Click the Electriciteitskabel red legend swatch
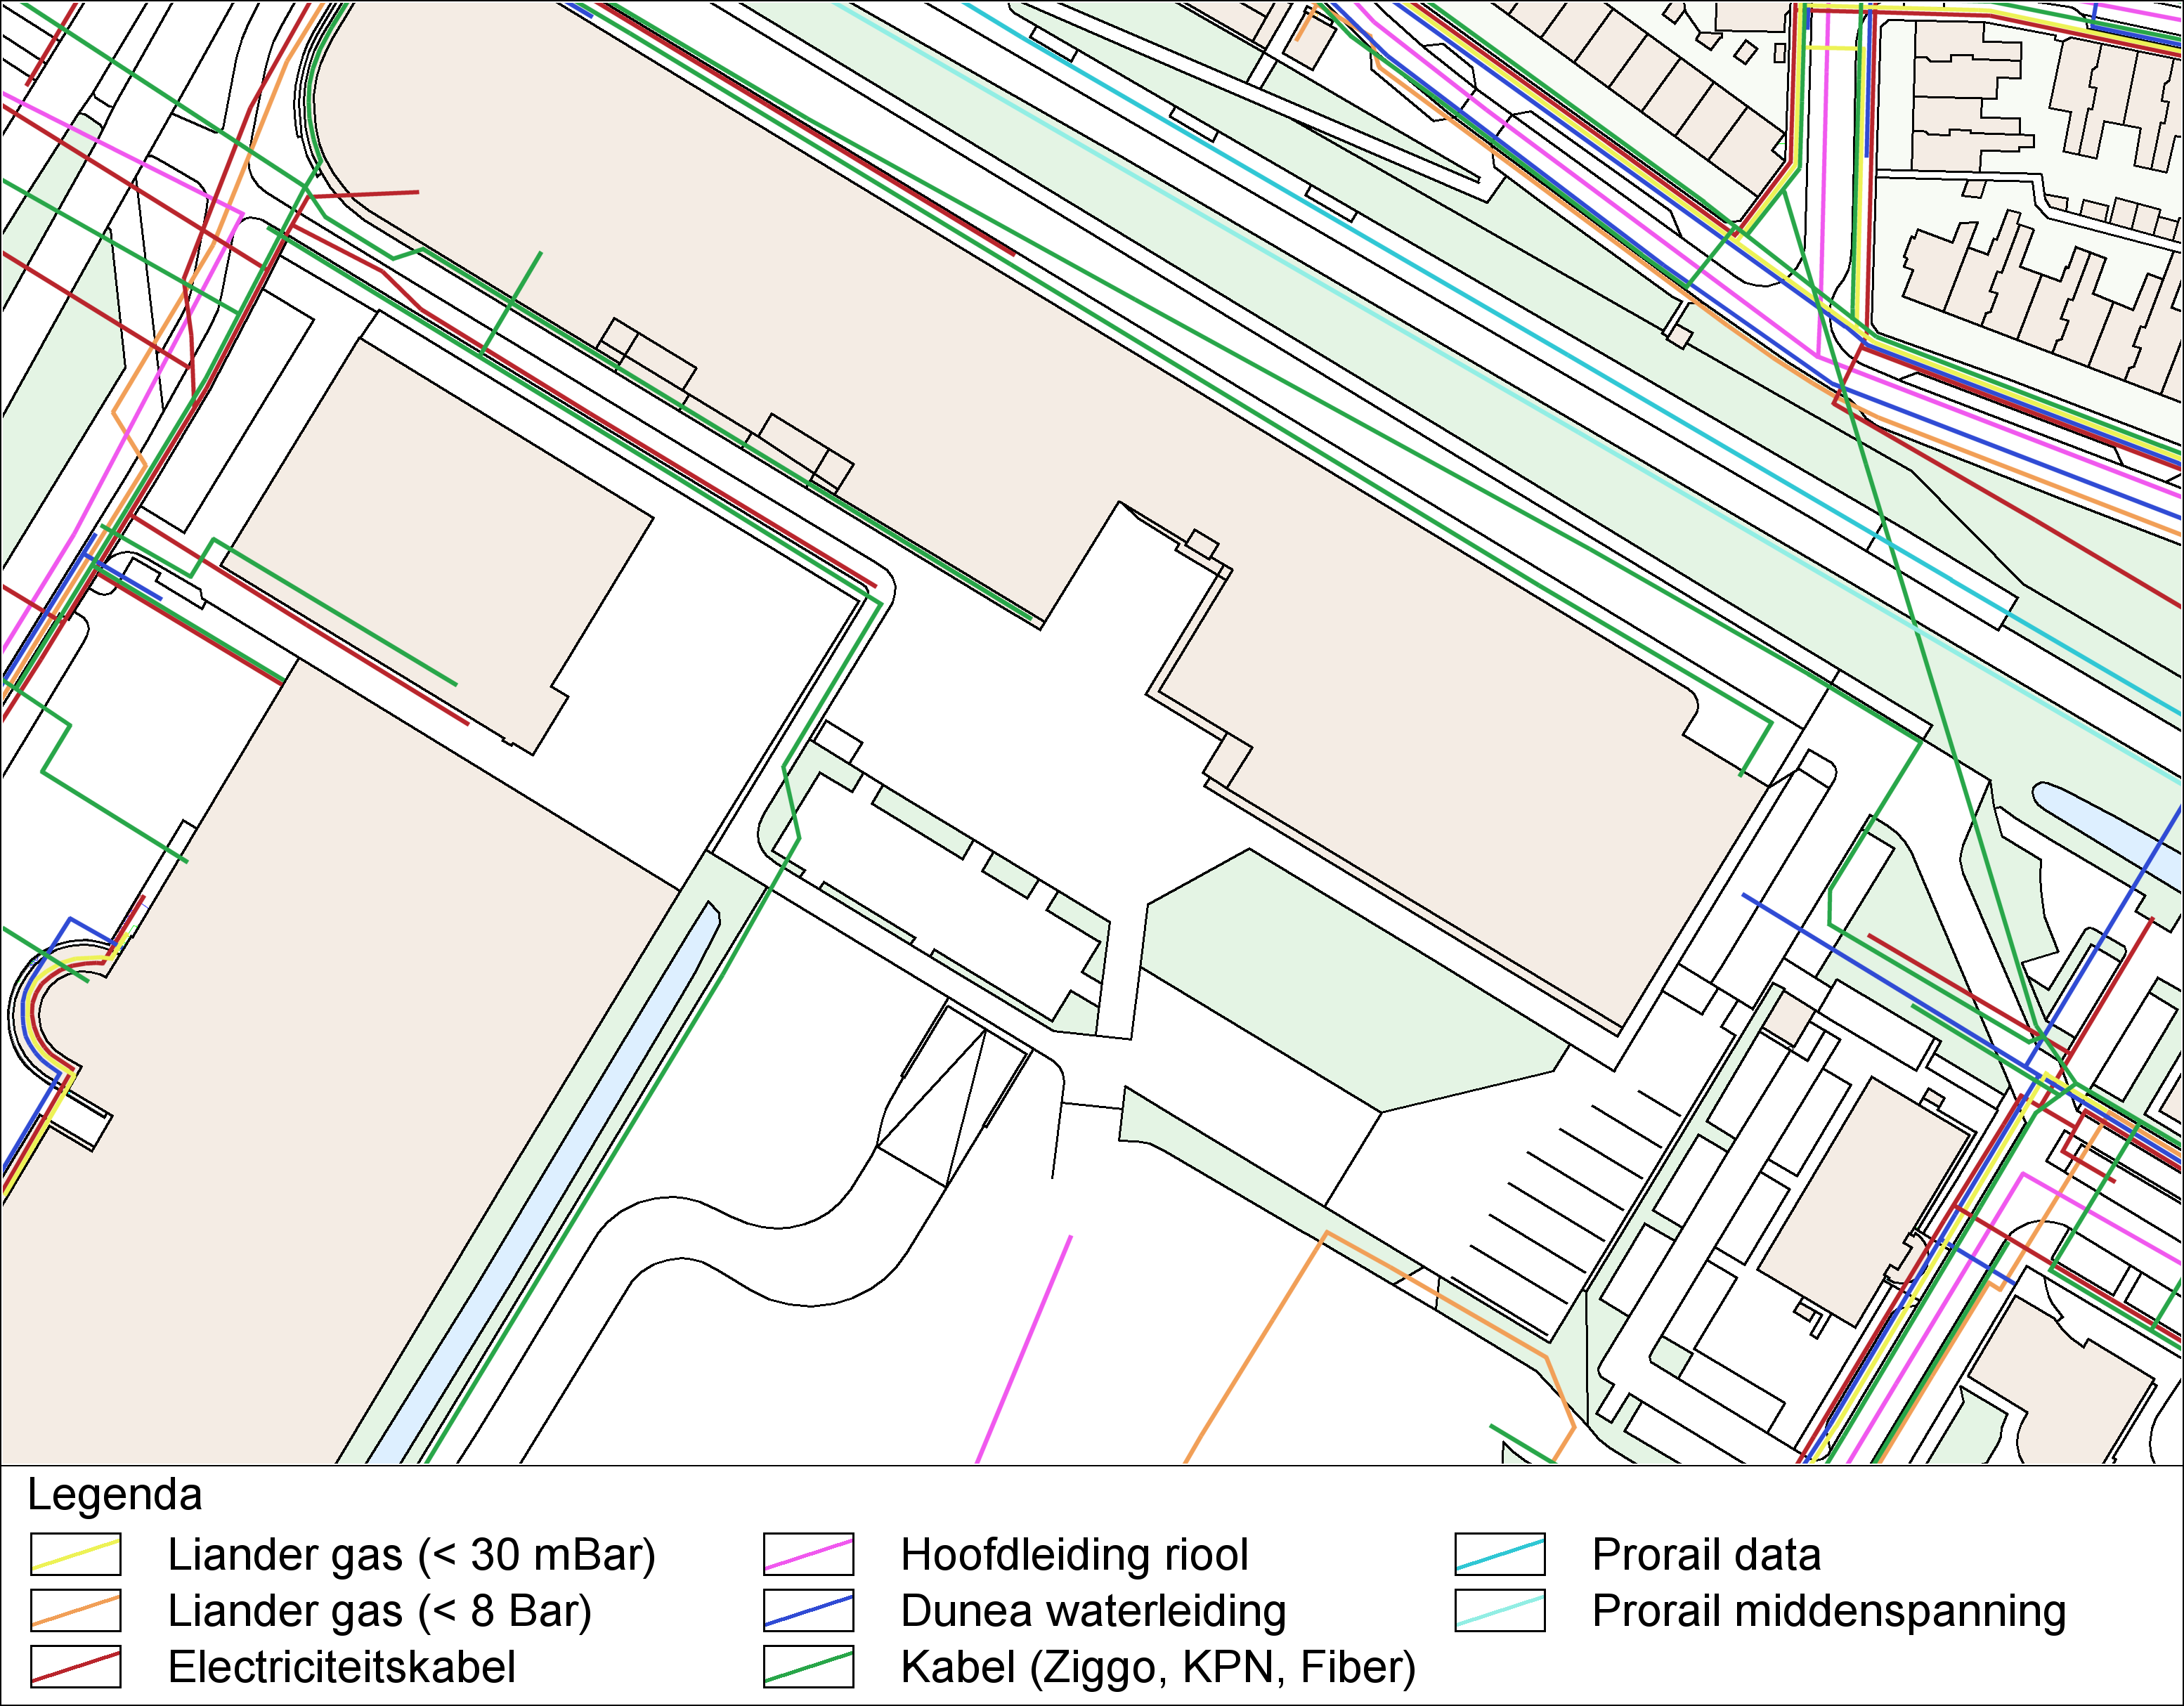Viewport: 2184px width, 1706px height. tap(76, 1666)
